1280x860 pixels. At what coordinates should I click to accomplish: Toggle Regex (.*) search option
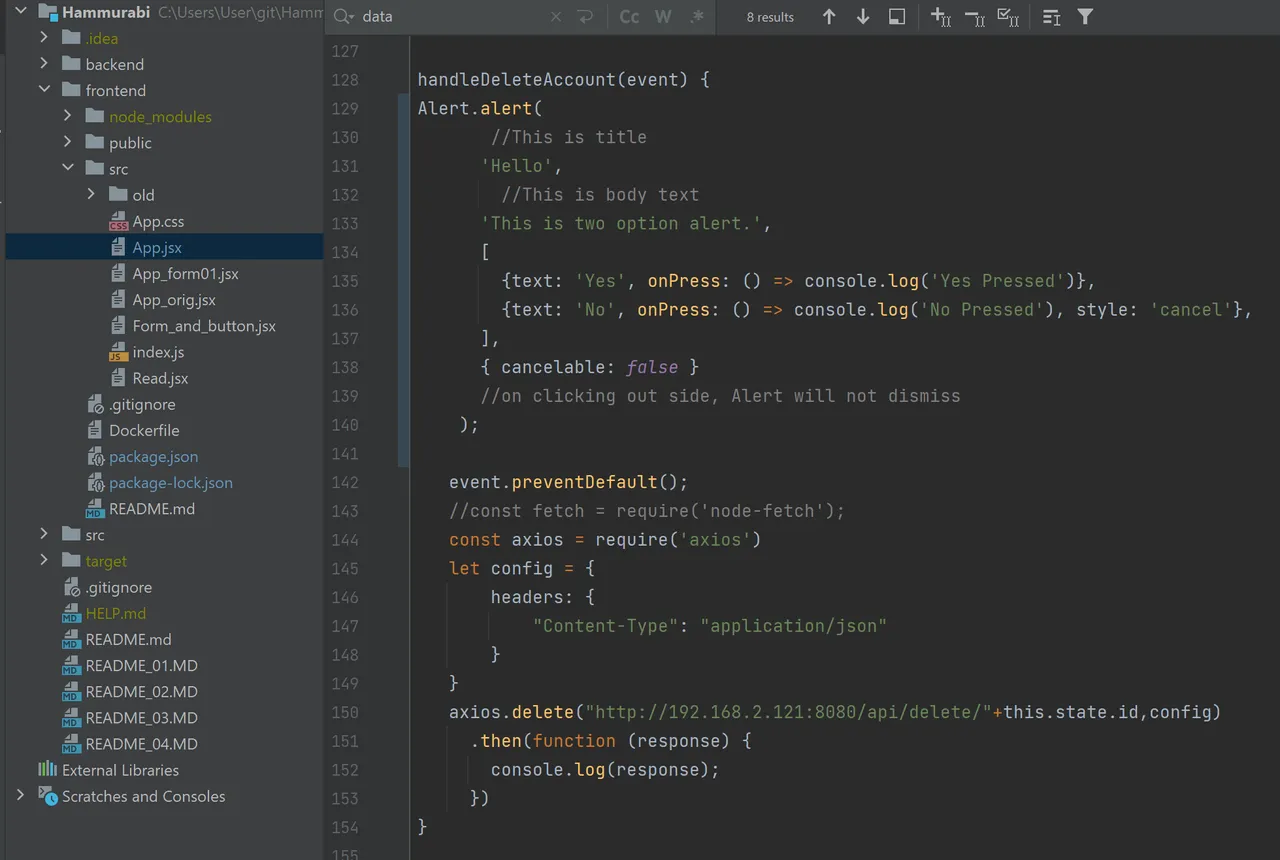(697, 17)
